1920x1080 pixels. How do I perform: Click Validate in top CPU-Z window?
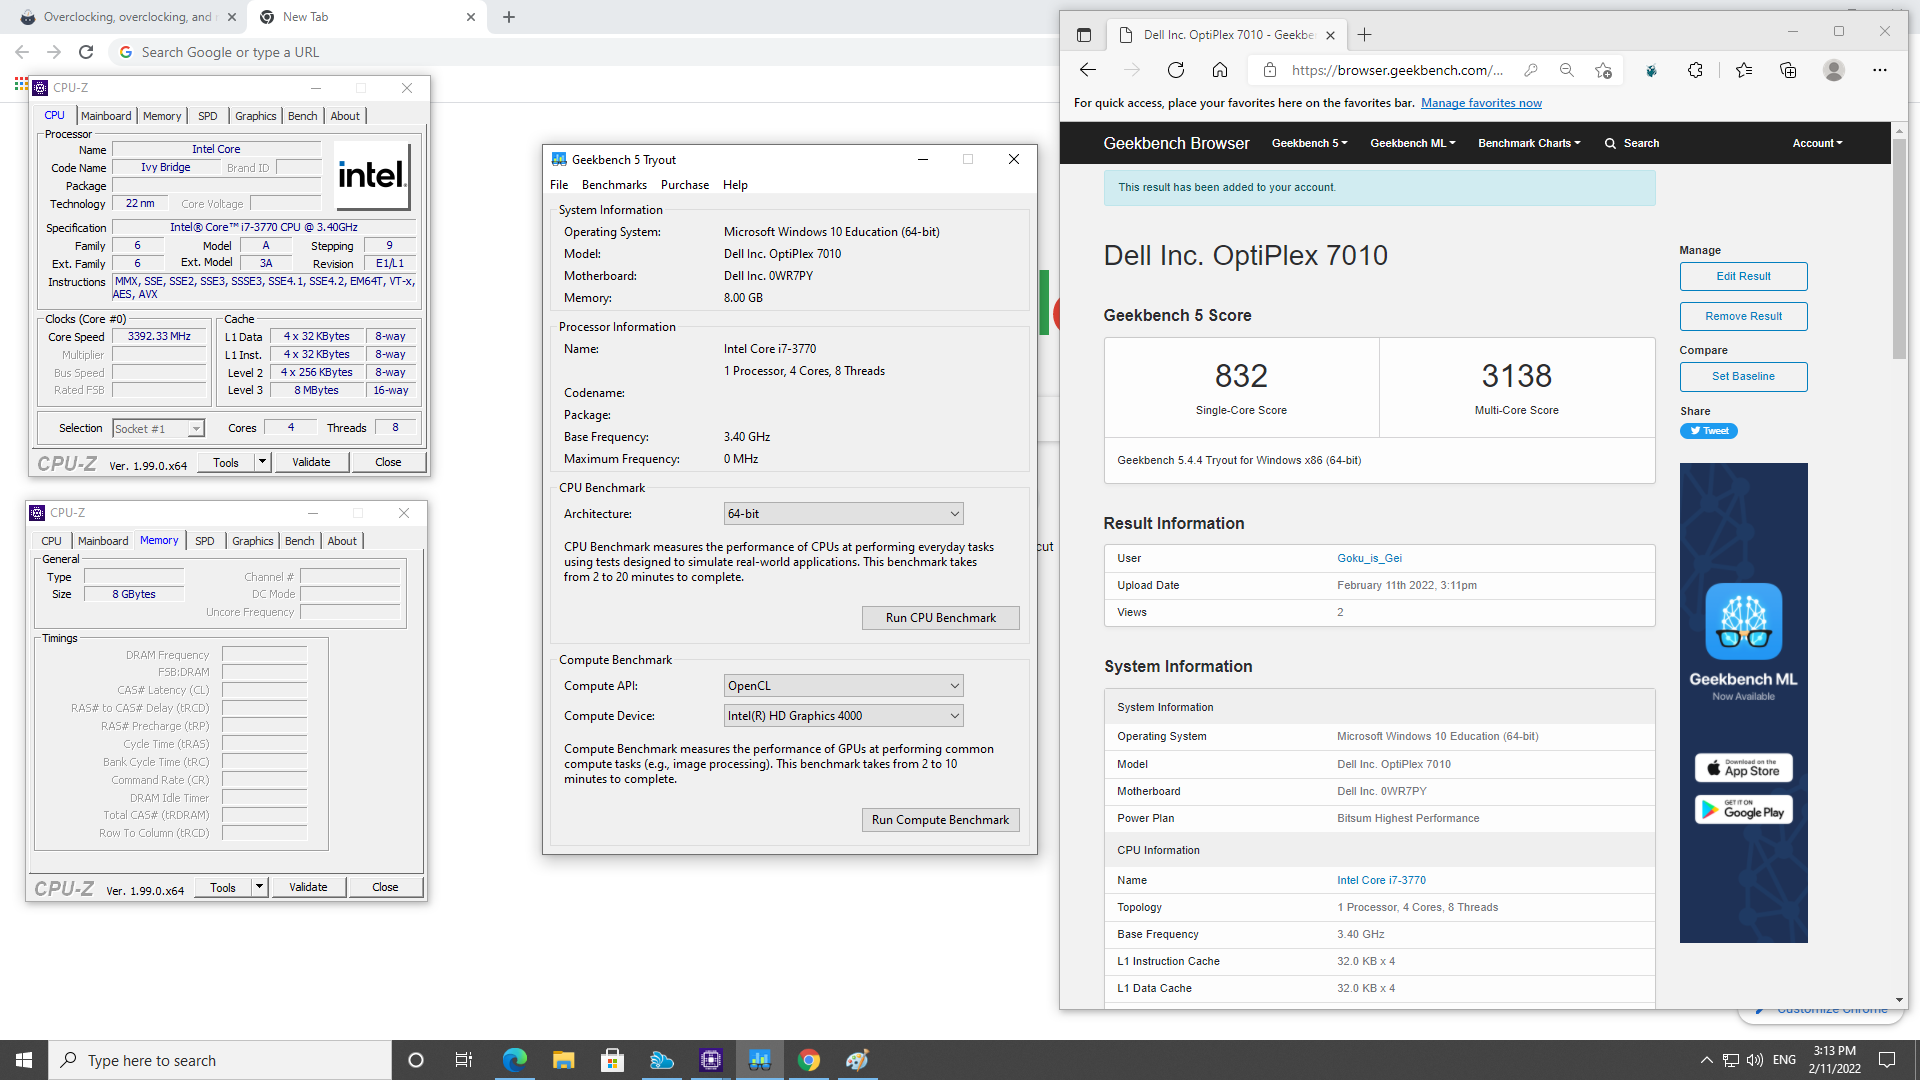coord(311,462)
